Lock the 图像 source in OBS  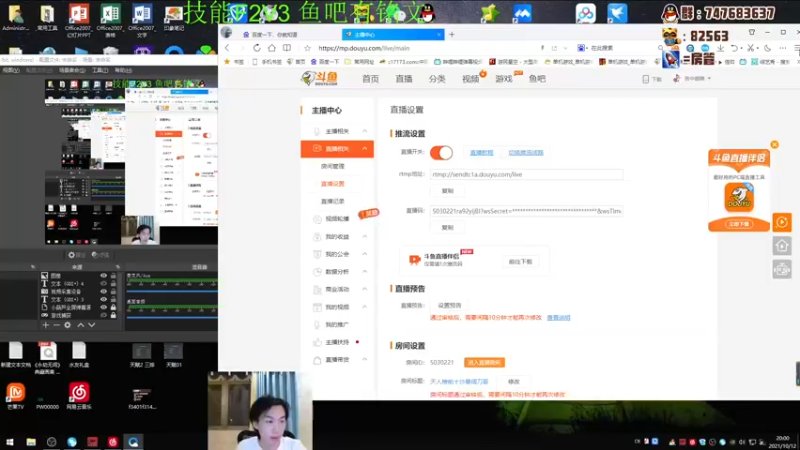pos(113,276)
